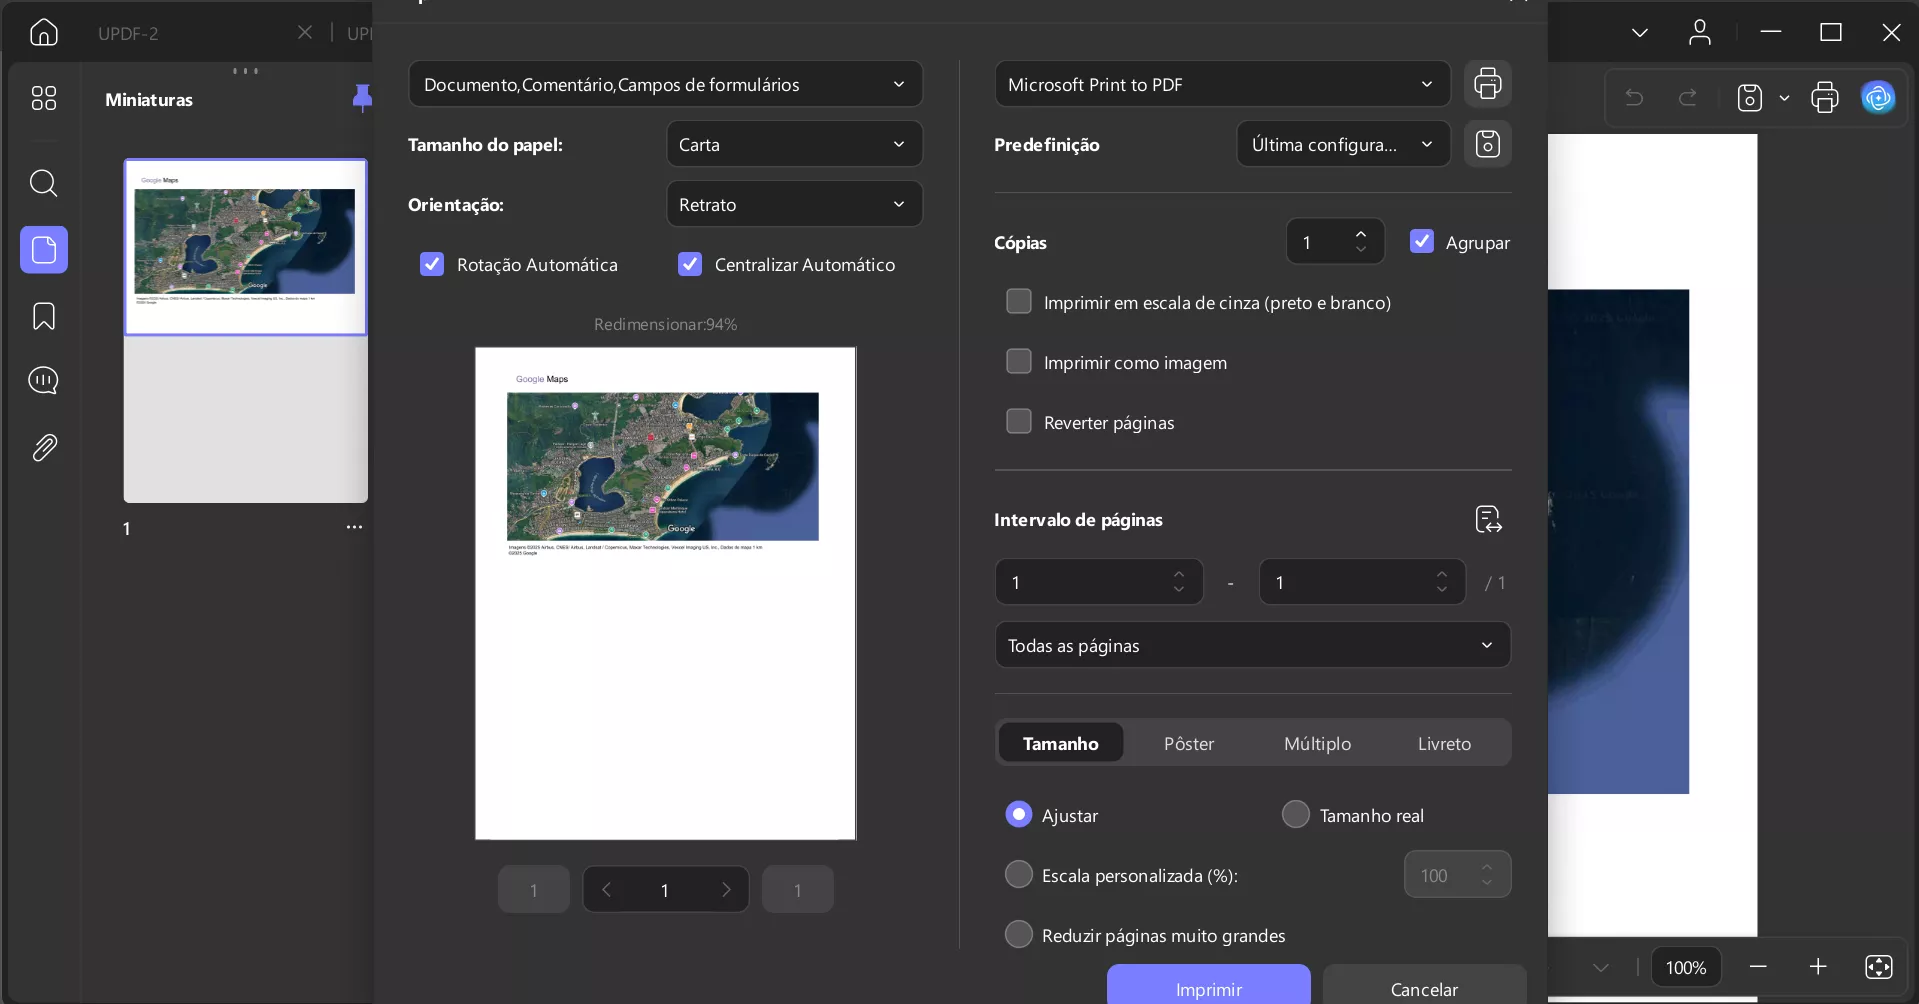
Task: Uncheck Centralizar Automático
Action: (x=690, y=264)
